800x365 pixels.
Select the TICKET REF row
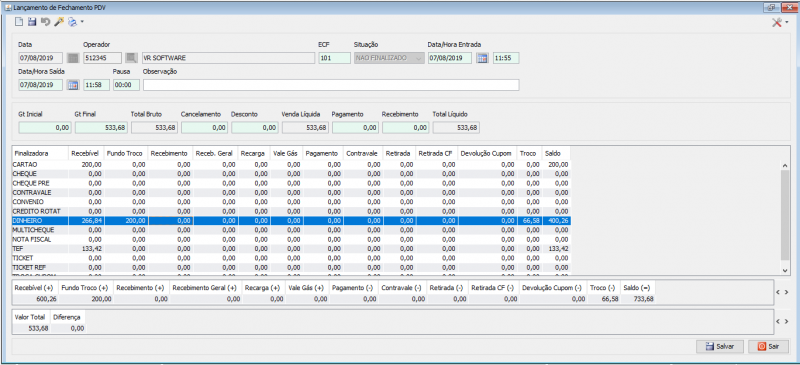pos(291,267)
